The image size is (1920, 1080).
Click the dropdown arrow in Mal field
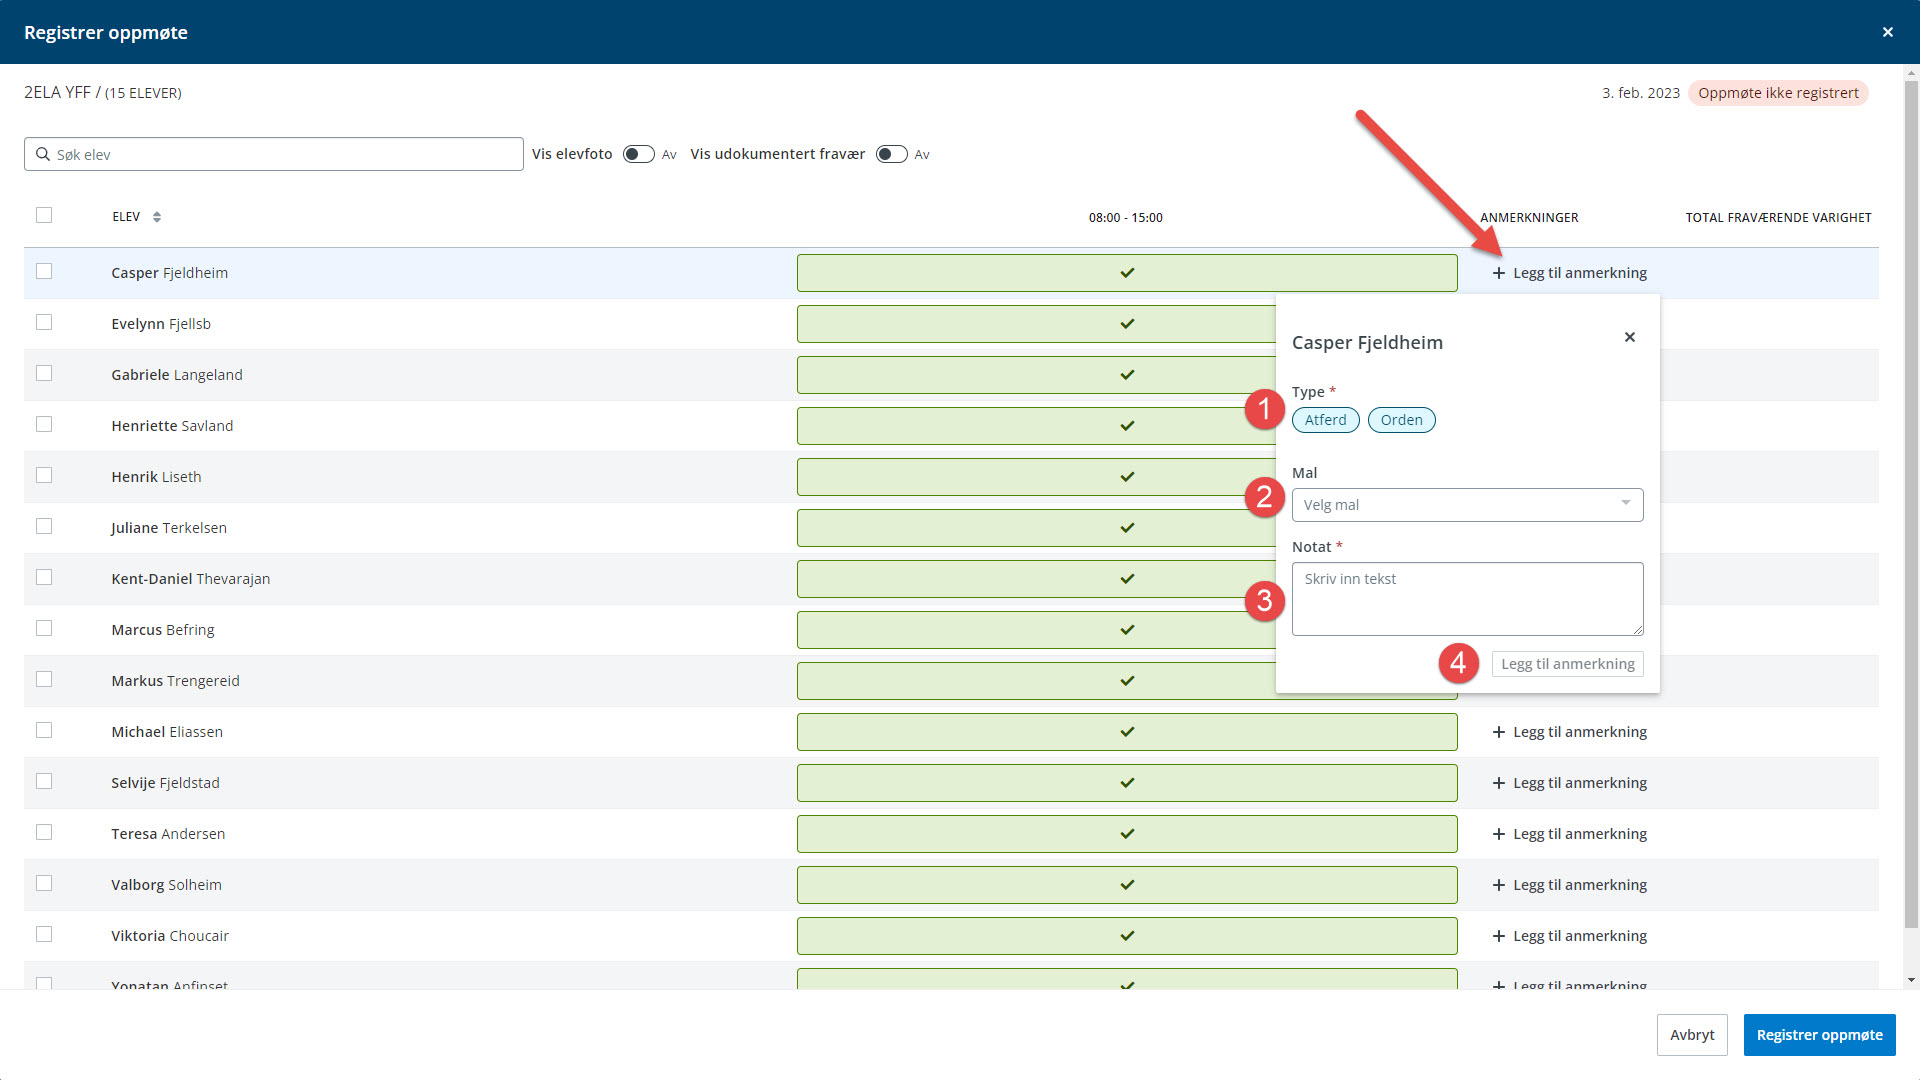coord(1626,503)
